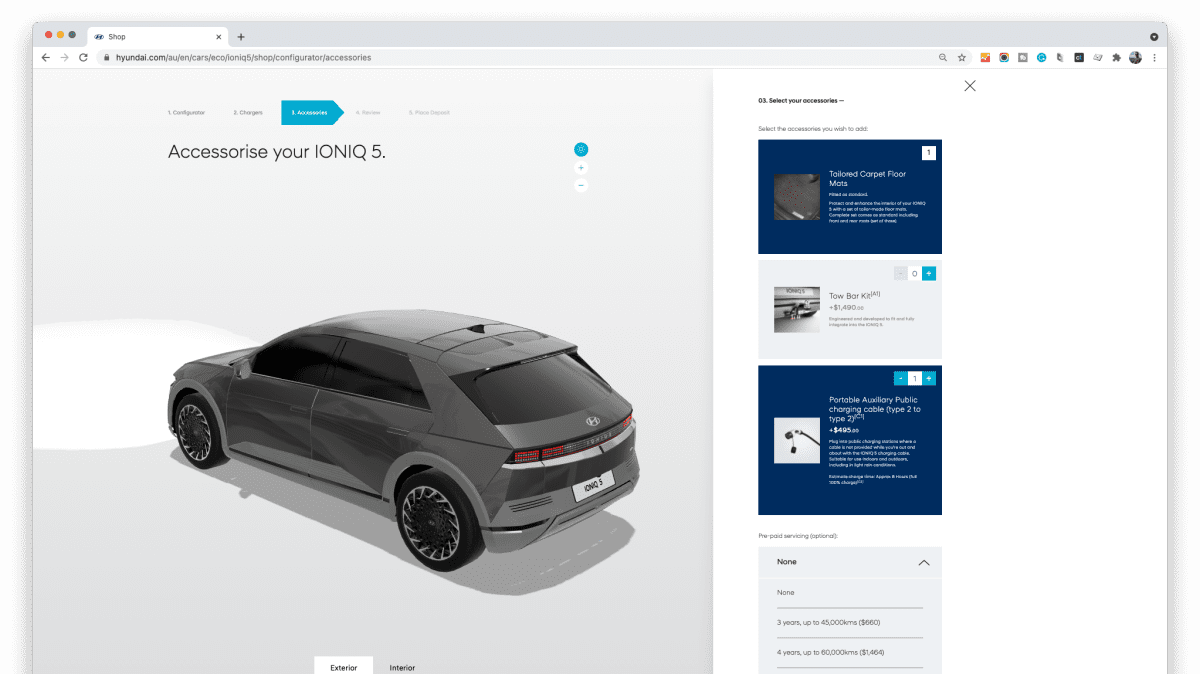The height and width of the screenshot is (674, 1200).
Task: Go to step 2 Chargers
Action: click(248, 113)
